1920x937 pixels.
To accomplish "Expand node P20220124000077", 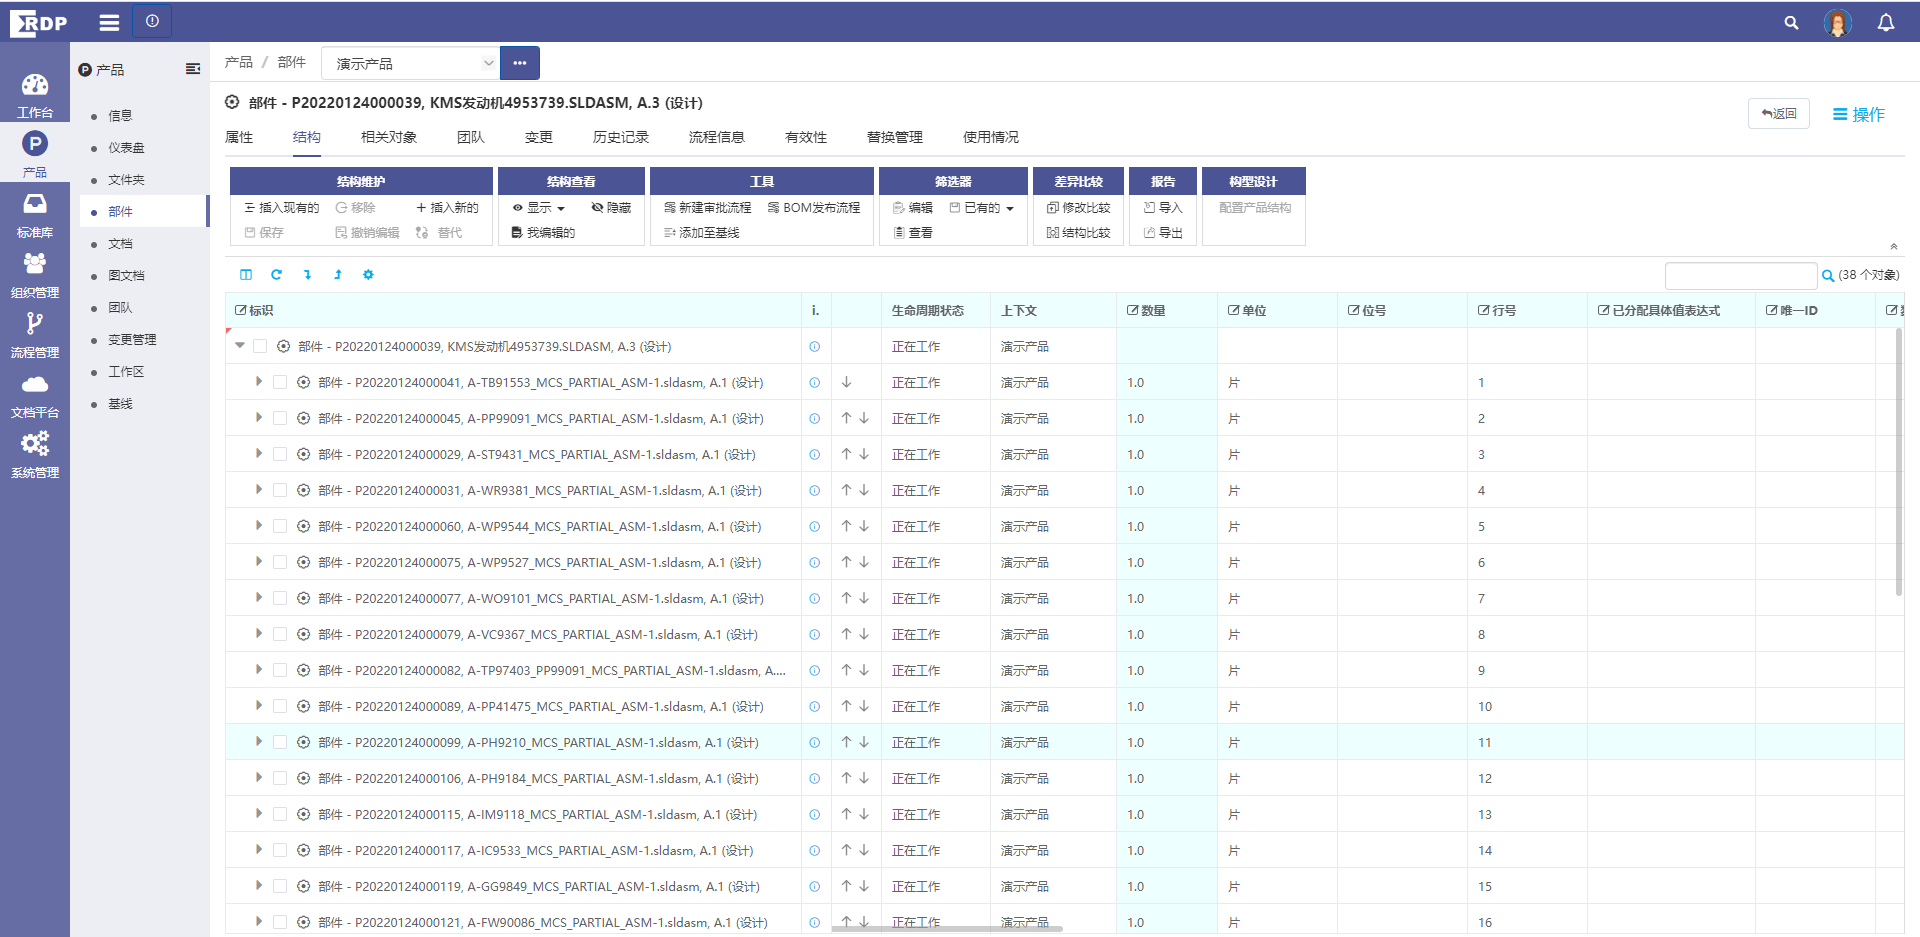I will pos(259,597).
